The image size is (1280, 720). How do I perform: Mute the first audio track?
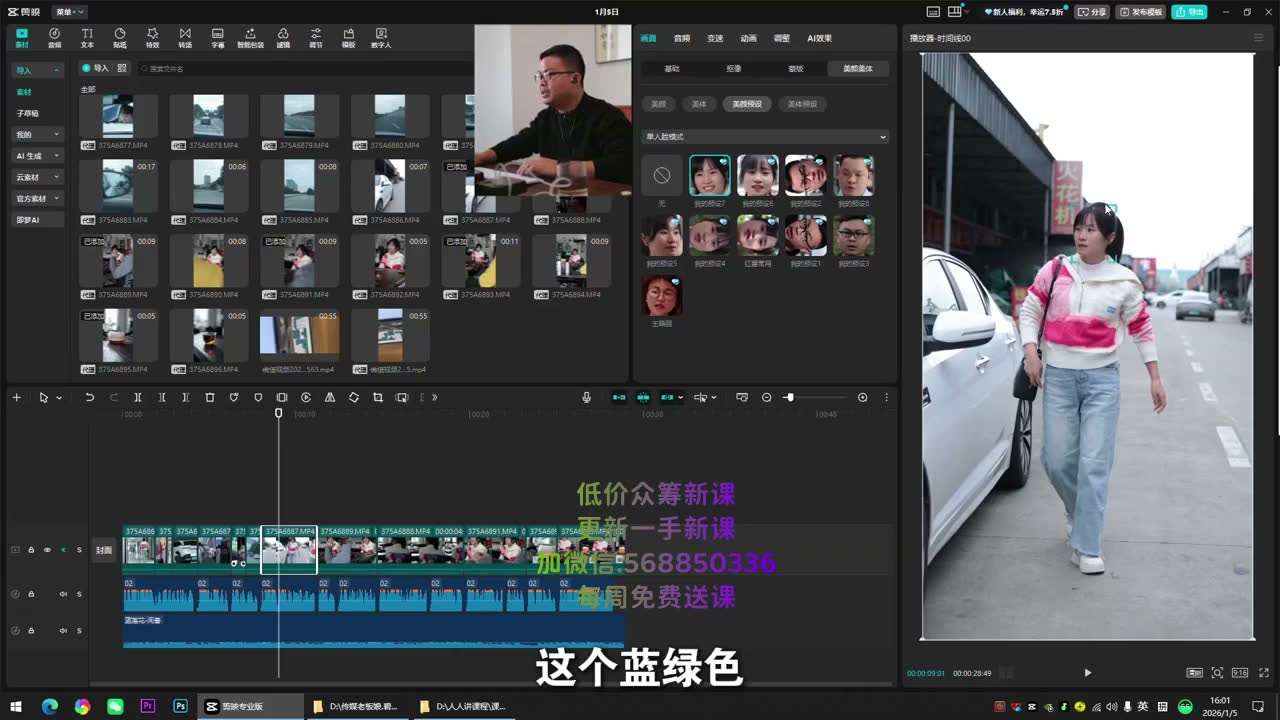click(x=63, y=594)
